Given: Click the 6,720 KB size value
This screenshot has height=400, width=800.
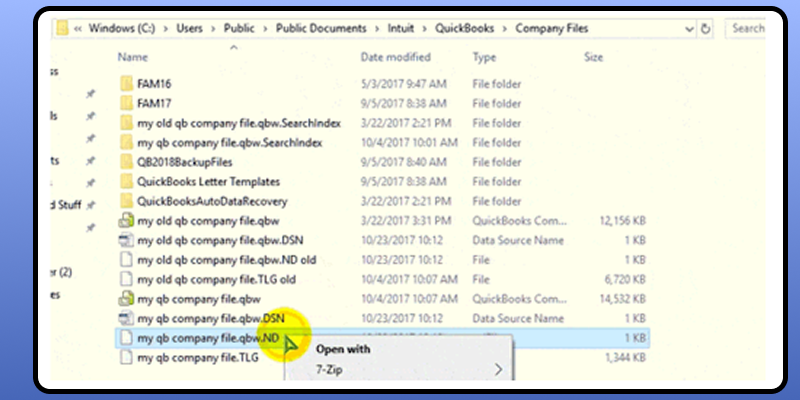Looking at the screenshot, I should (625, 280).
